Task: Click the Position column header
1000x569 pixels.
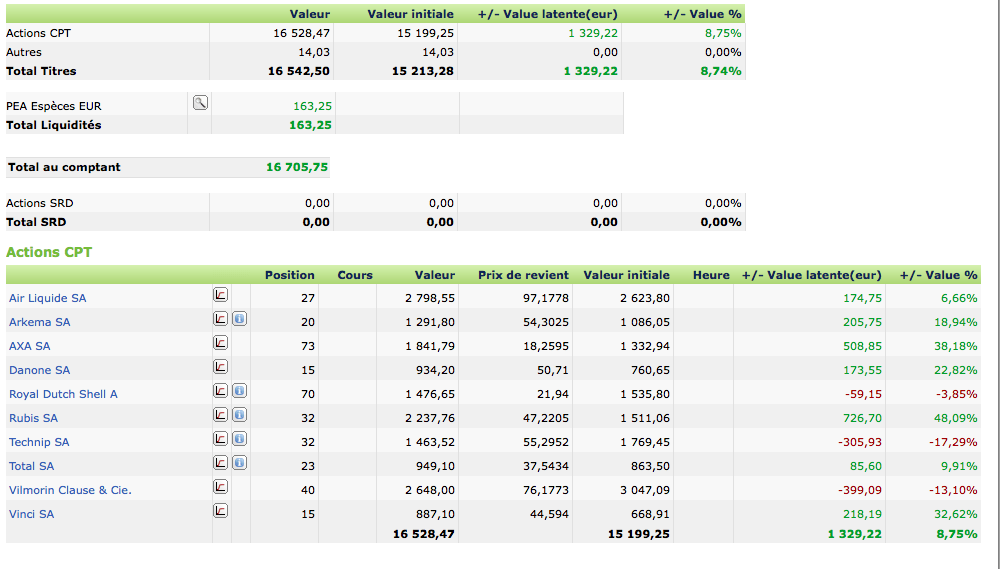Action: (x=290, y=275)
